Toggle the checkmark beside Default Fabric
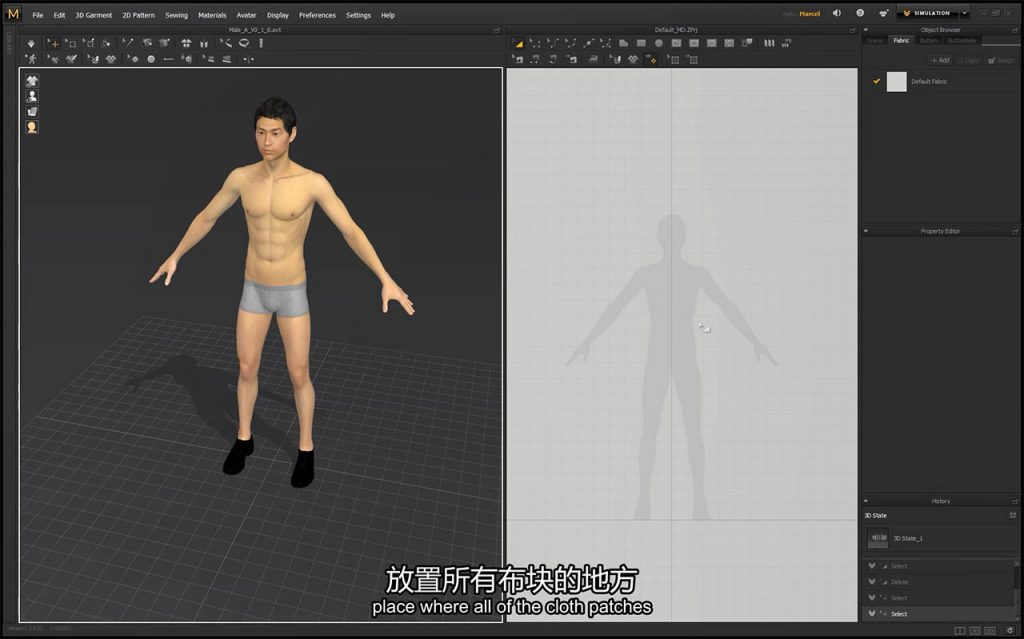The height and width of the screenshot is (639, 1024). click(876, 82)
